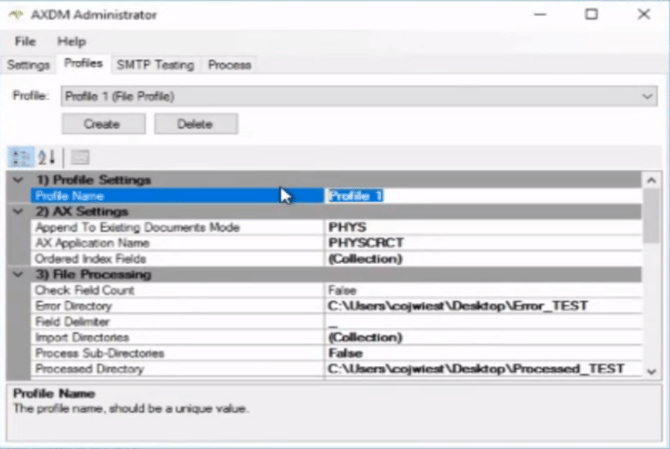The height and width of the screenshot is (449, 670).
Task: Click the Delete profile button
Action: click(x=195, y=124)
